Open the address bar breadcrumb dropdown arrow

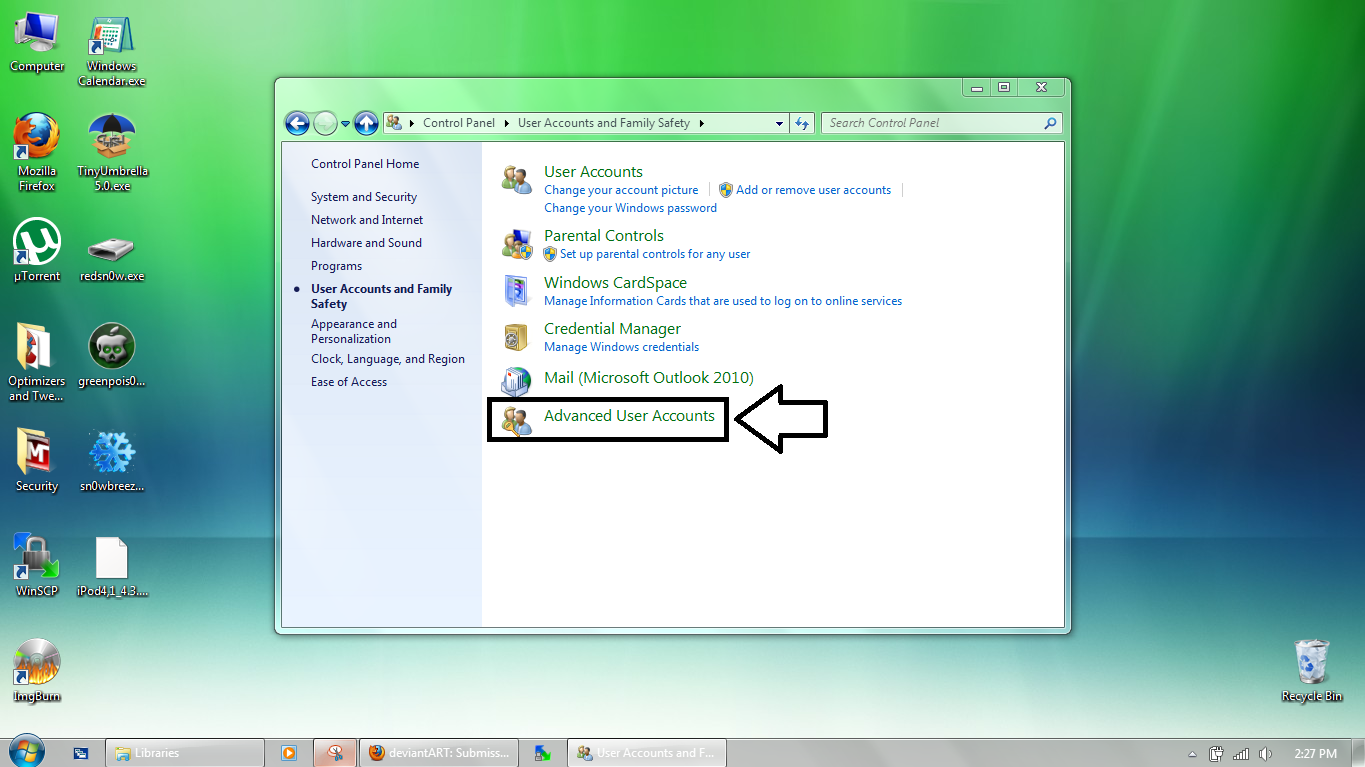pyautogui.click(x=780, y=122)
